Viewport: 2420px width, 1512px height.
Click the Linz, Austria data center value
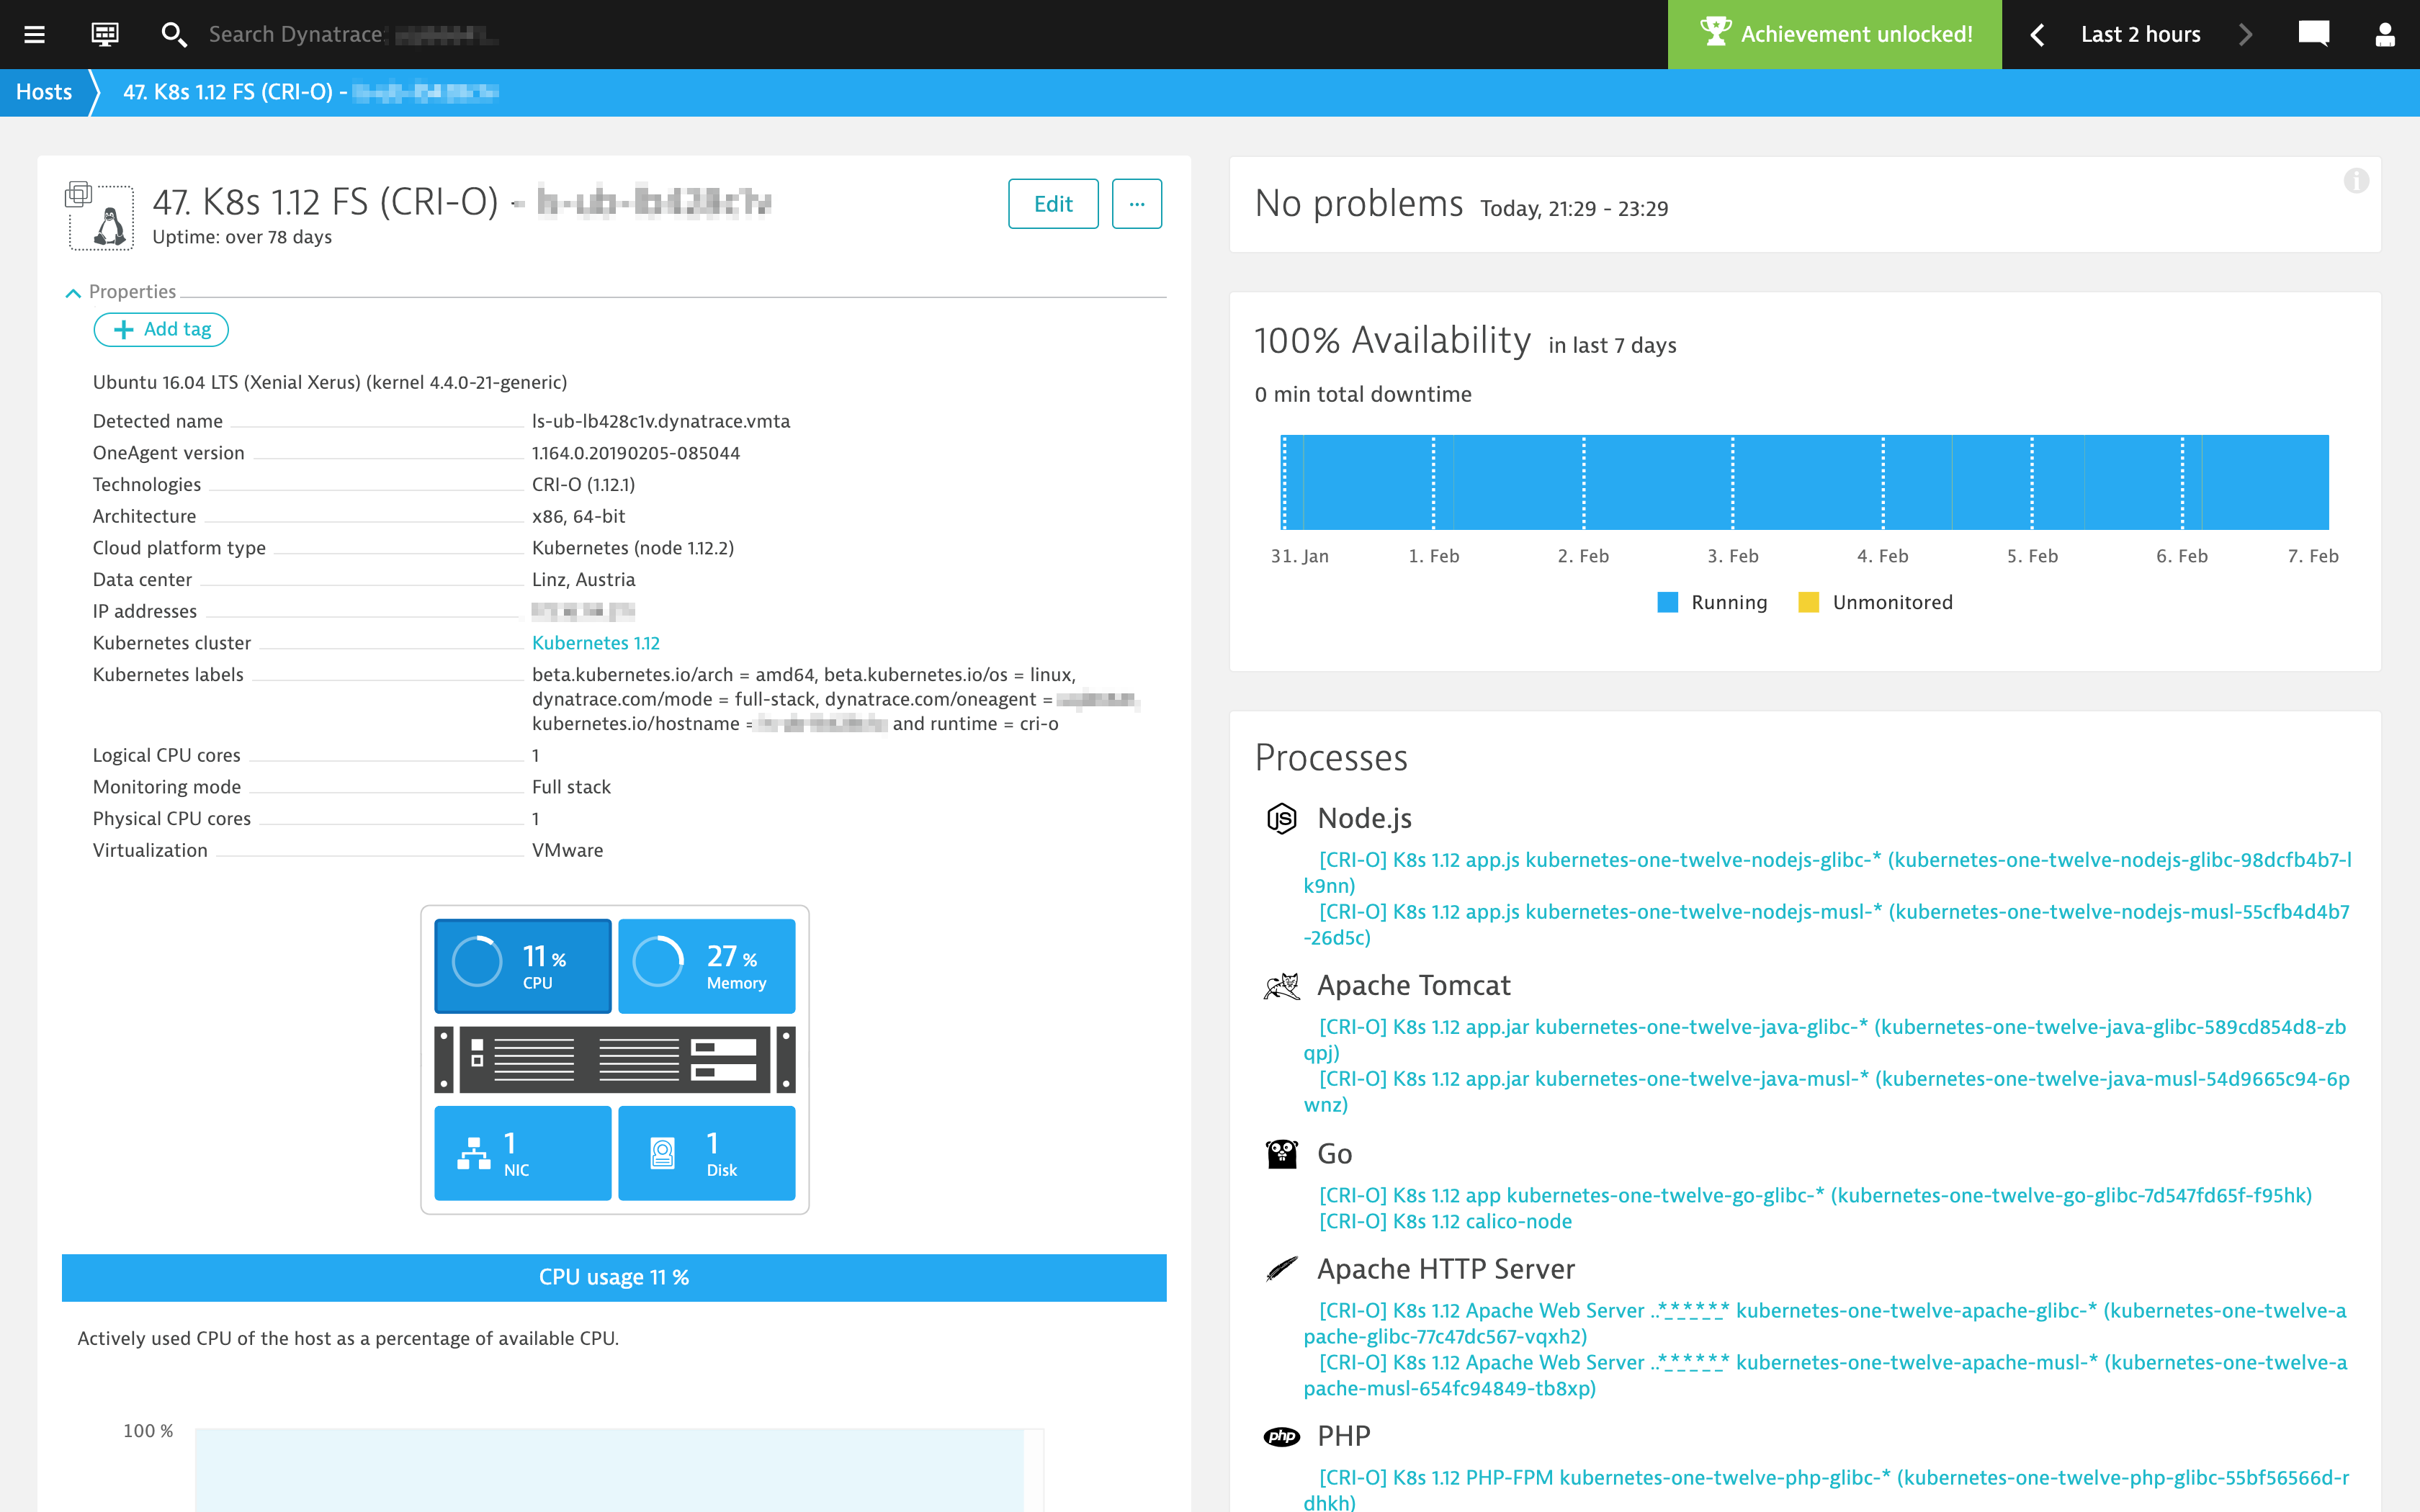point(583,580)
